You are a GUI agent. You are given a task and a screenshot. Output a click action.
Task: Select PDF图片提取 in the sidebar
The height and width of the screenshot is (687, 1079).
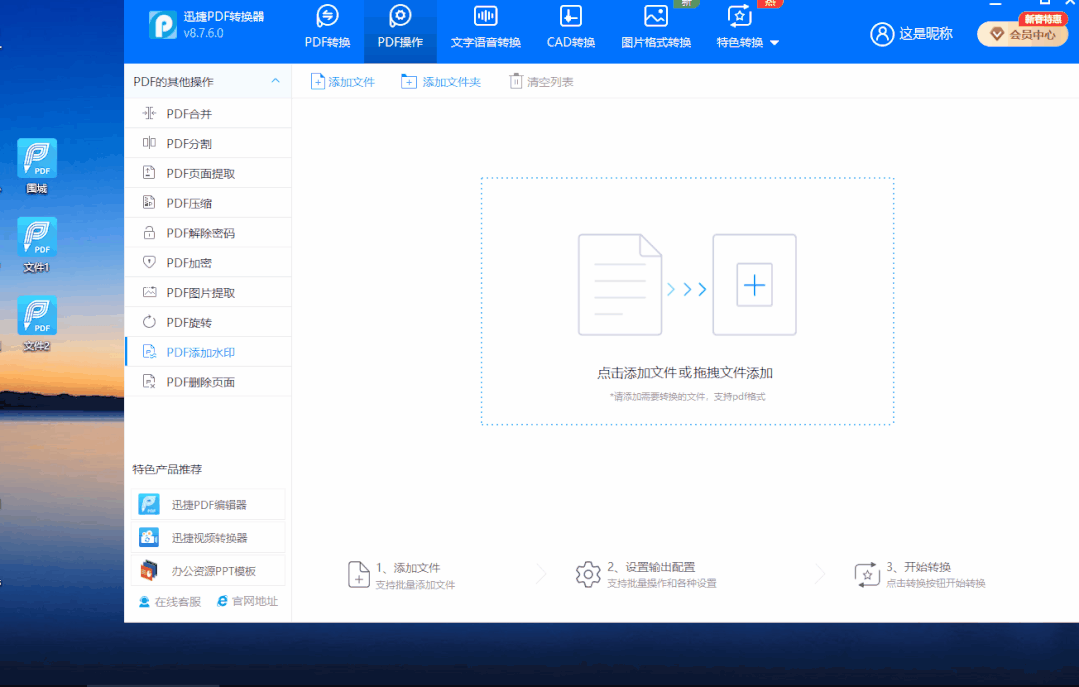pos(208,292)
